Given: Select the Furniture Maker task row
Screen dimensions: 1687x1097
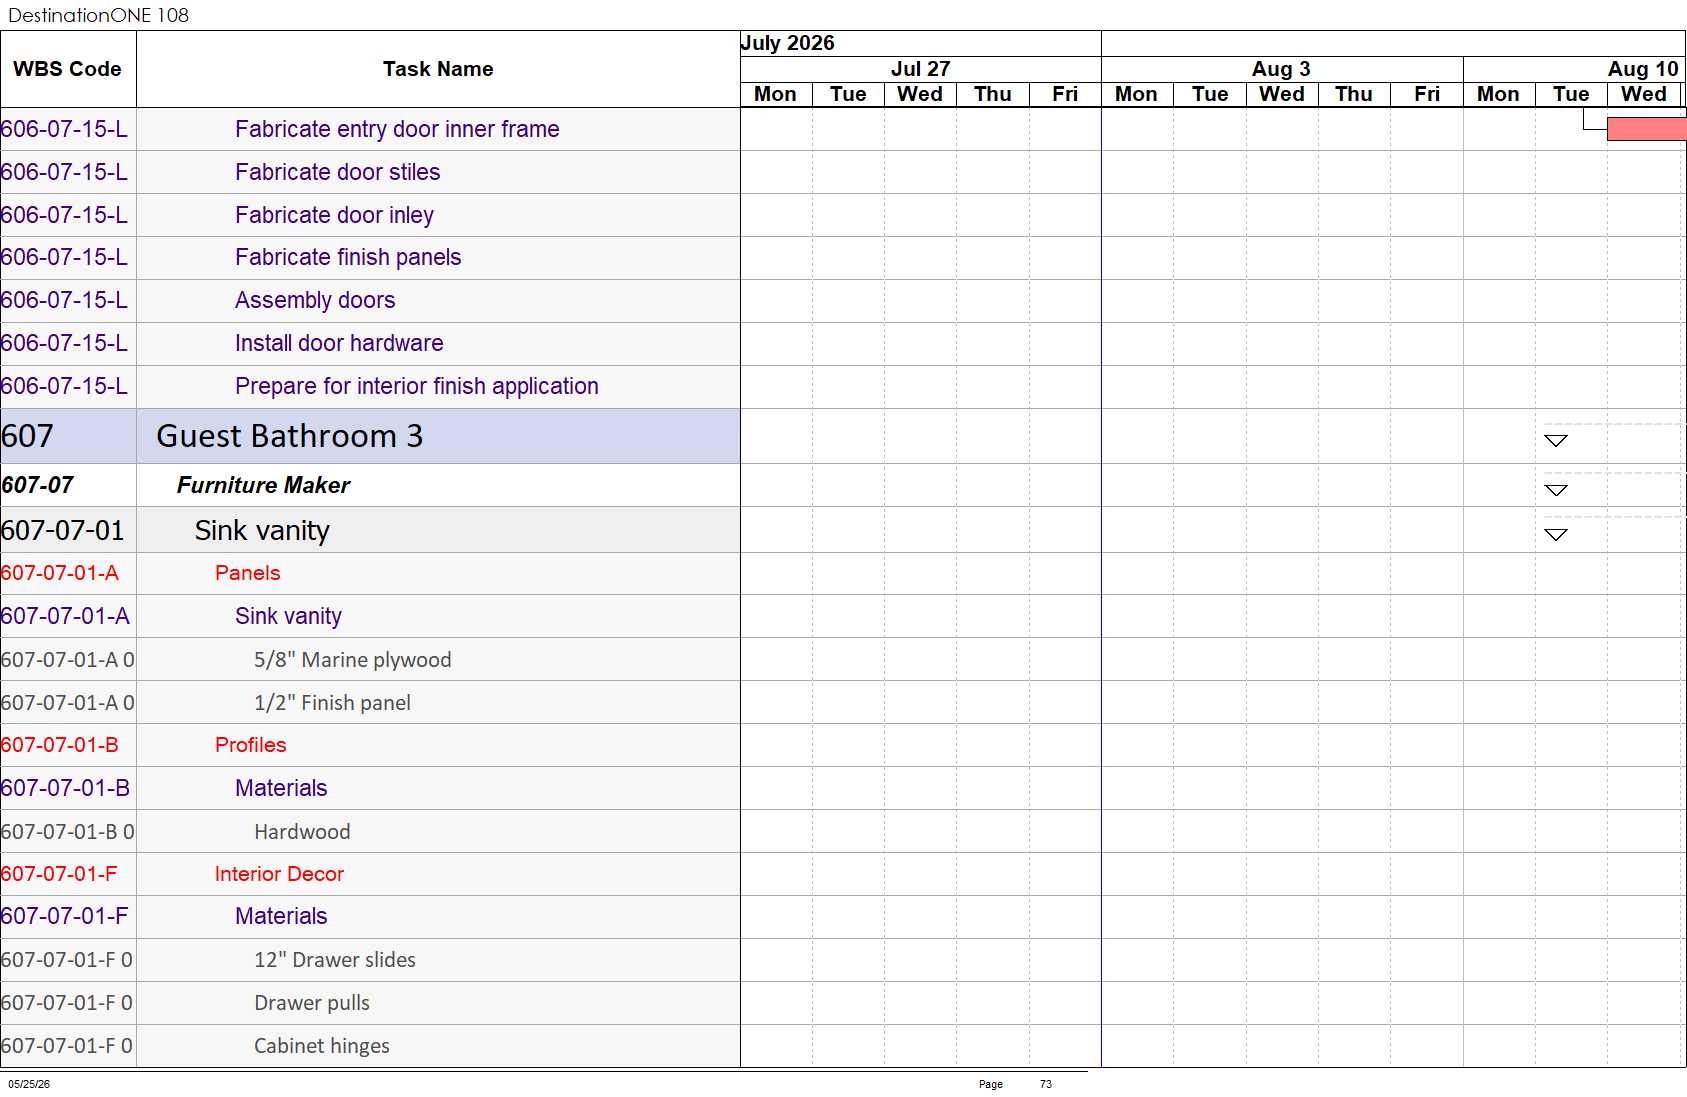Looking at the screenshot, I should pos(370,485).
